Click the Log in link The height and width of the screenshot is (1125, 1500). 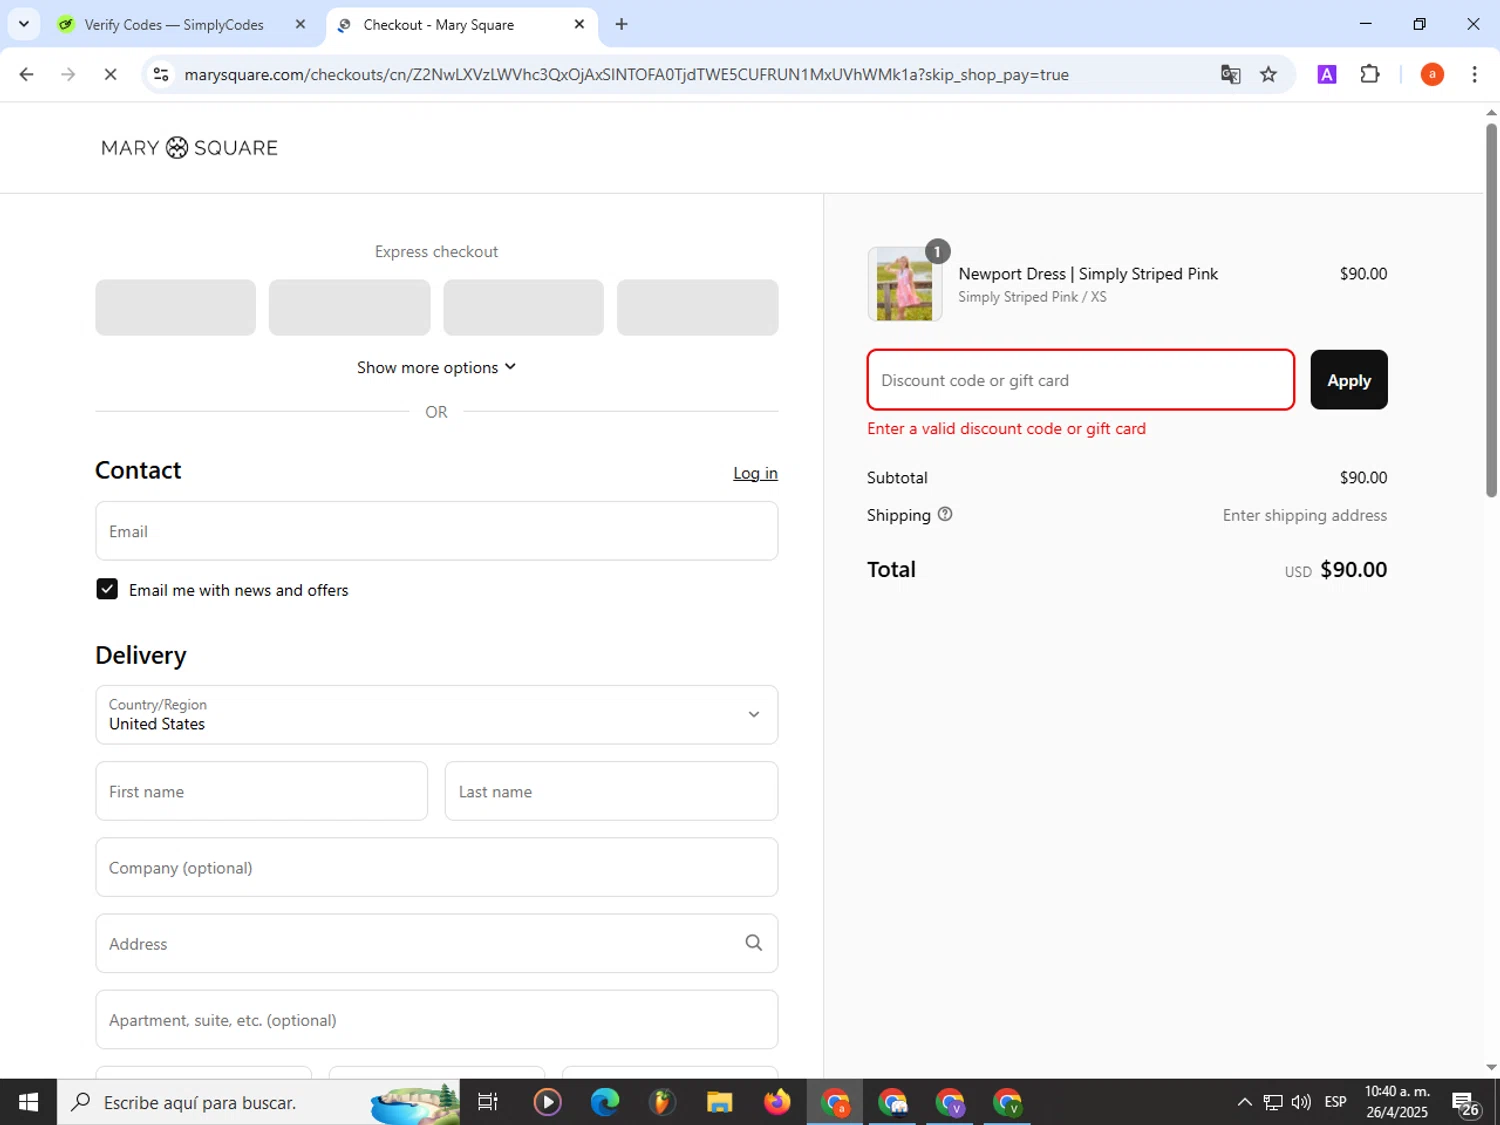pyautogui.click(x=755, y=473)
